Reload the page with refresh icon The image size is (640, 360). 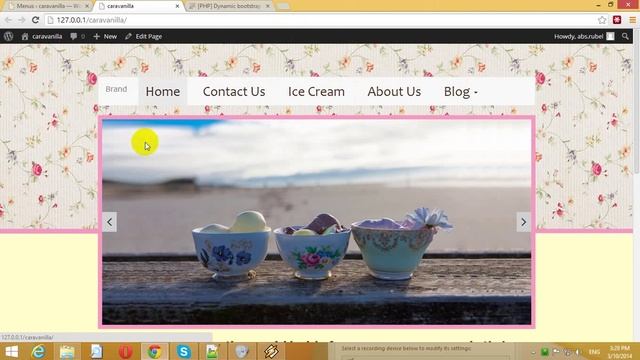(x=36, y=20)
